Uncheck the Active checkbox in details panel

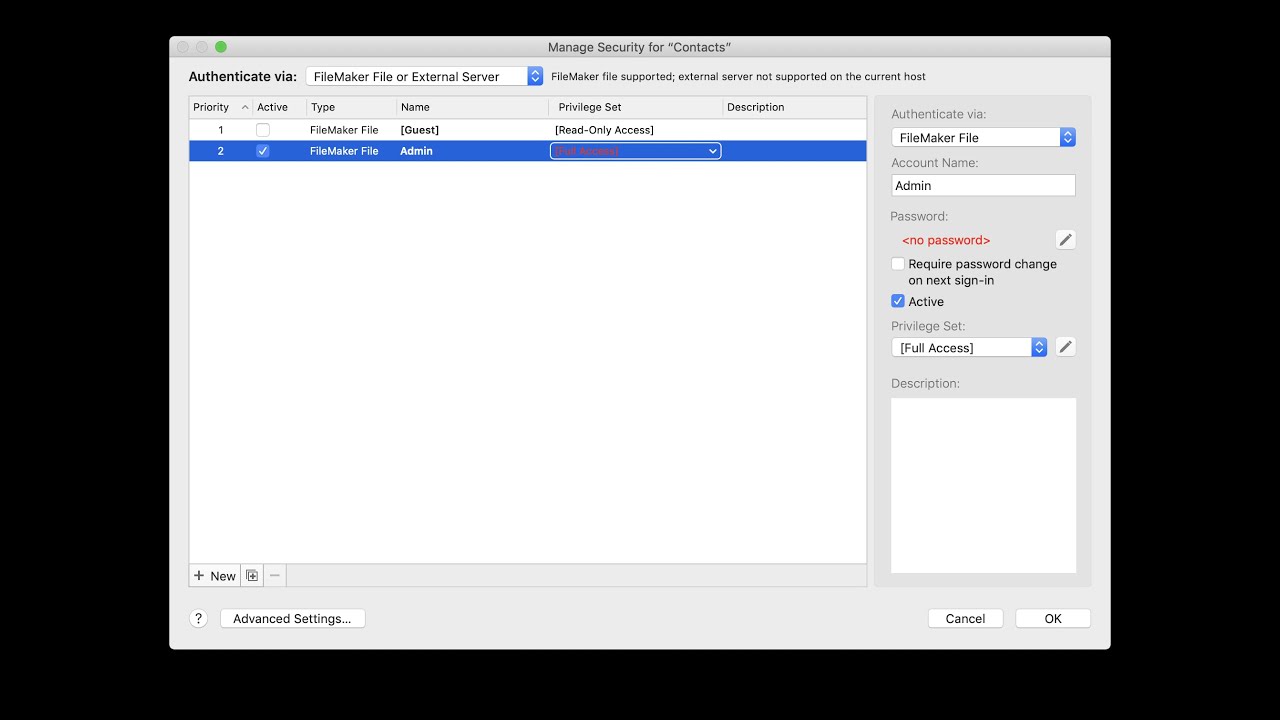(898, 301)
